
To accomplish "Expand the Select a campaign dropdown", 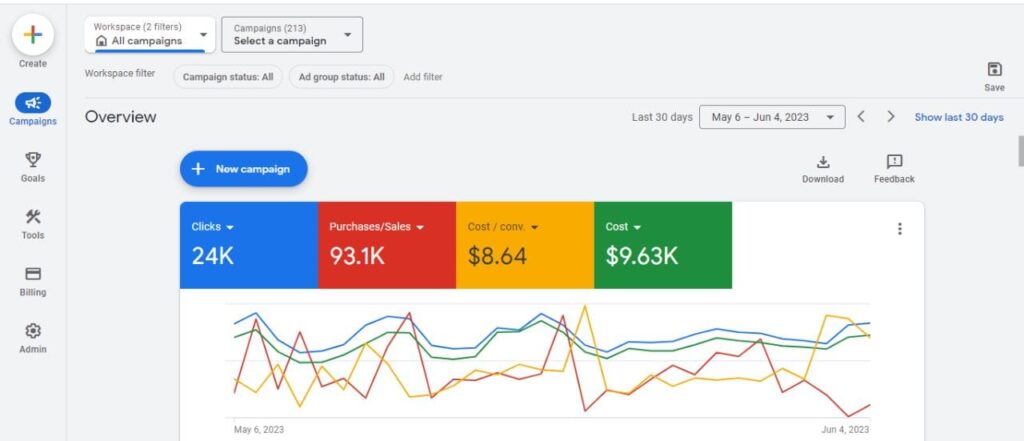I will (291, 34).
